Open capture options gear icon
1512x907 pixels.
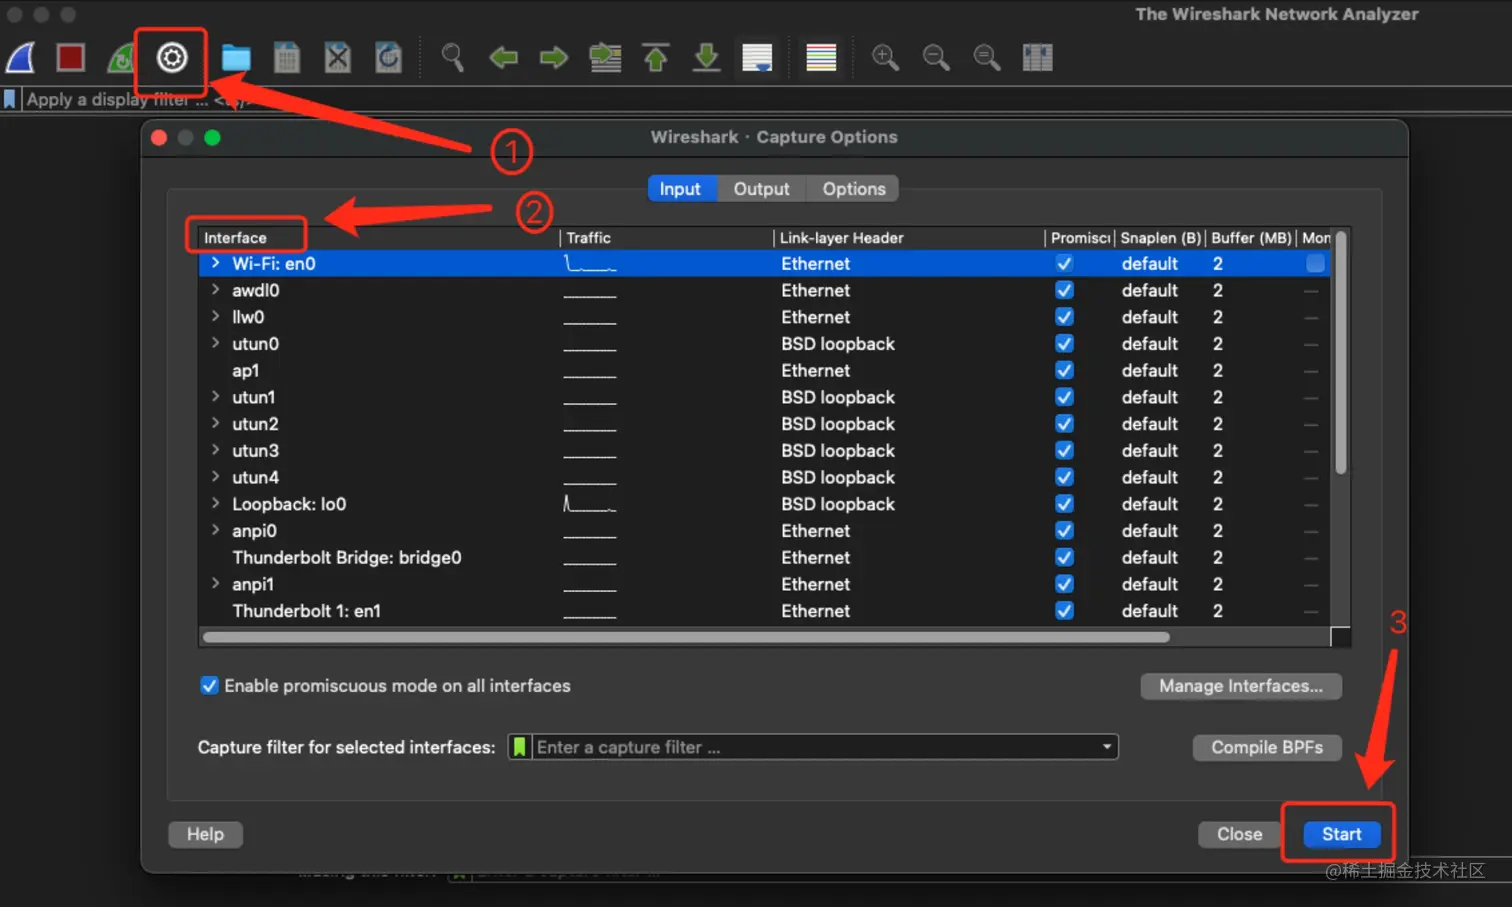[x=172, y=58]
